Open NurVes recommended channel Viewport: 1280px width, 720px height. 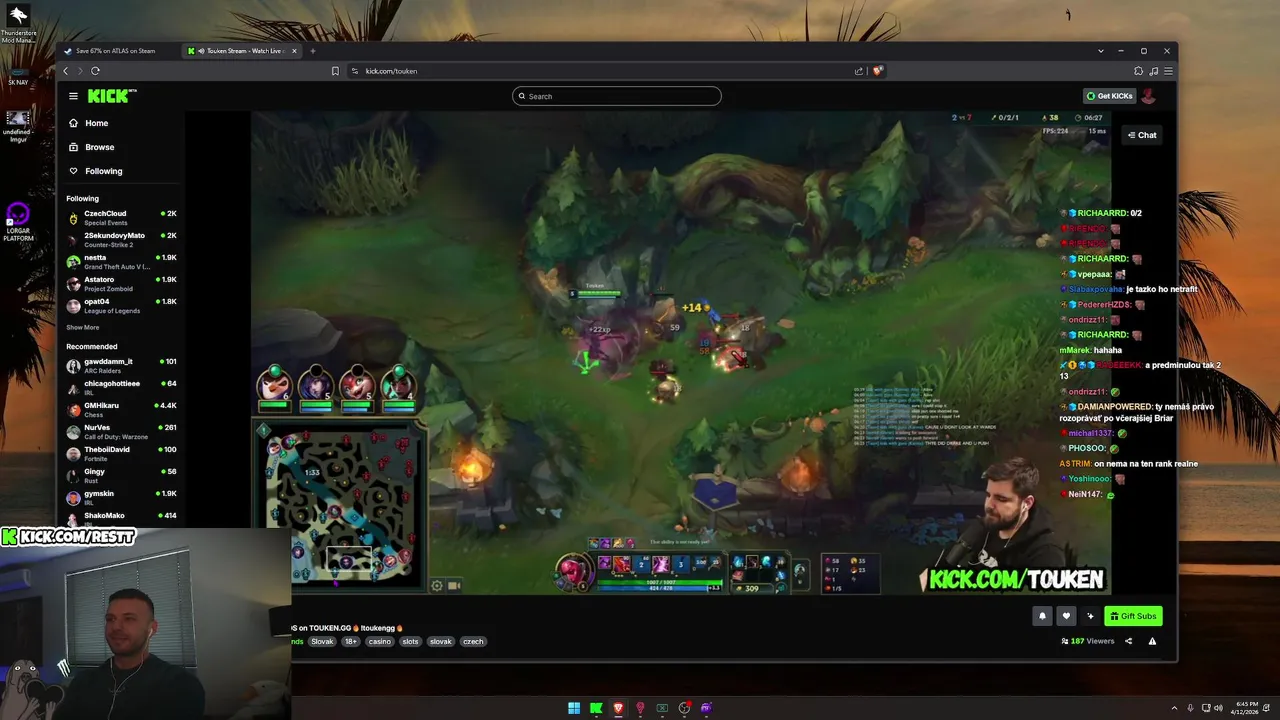pyautogui.click(x=121, y=431)
